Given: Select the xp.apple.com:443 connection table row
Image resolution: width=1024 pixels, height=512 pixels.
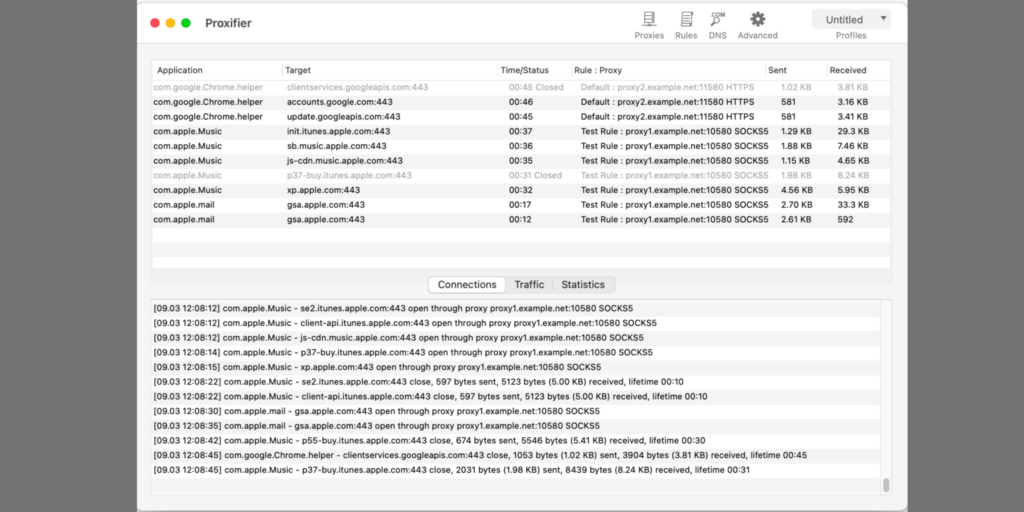Looking at the screenshot, I should coord(521,190).
